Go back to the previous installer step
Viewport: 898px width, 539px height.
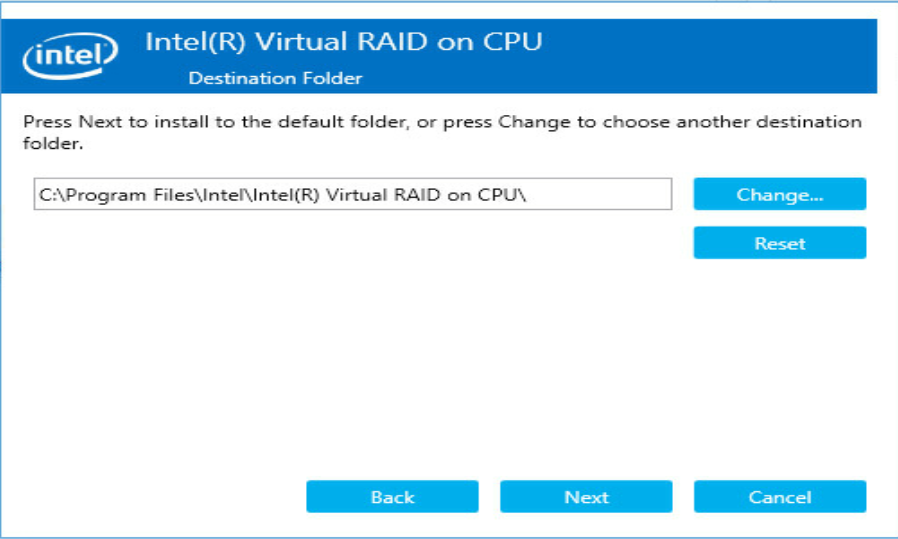click(392, 497)
